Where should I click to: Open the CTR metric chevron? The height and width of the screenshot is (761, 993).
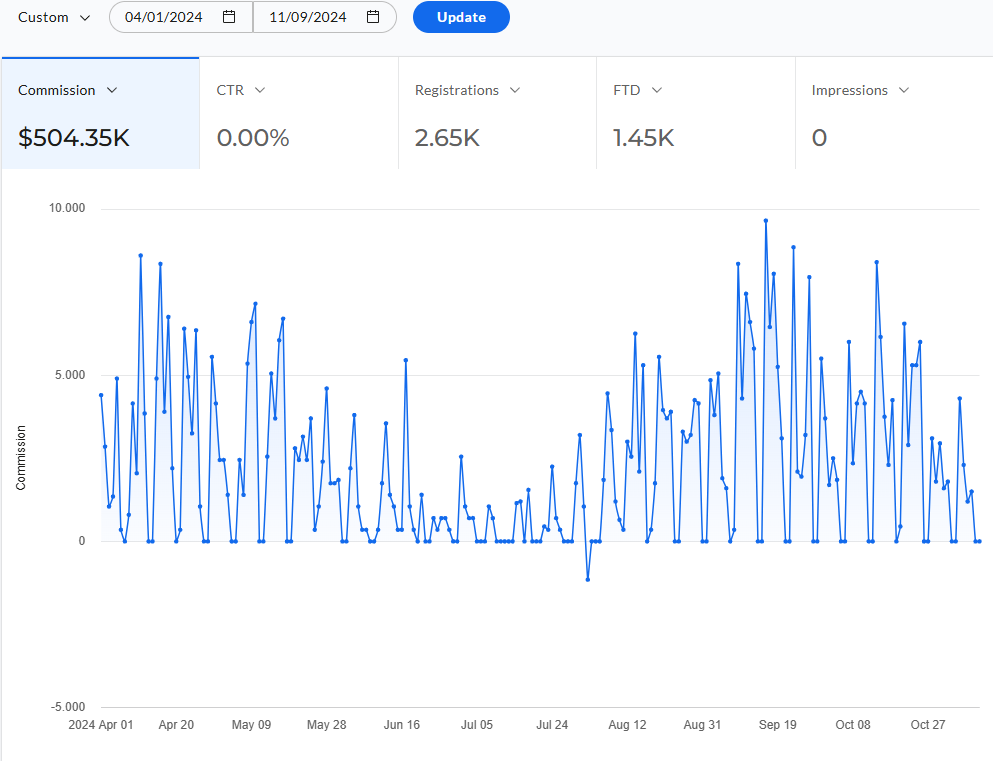[260, 91]
